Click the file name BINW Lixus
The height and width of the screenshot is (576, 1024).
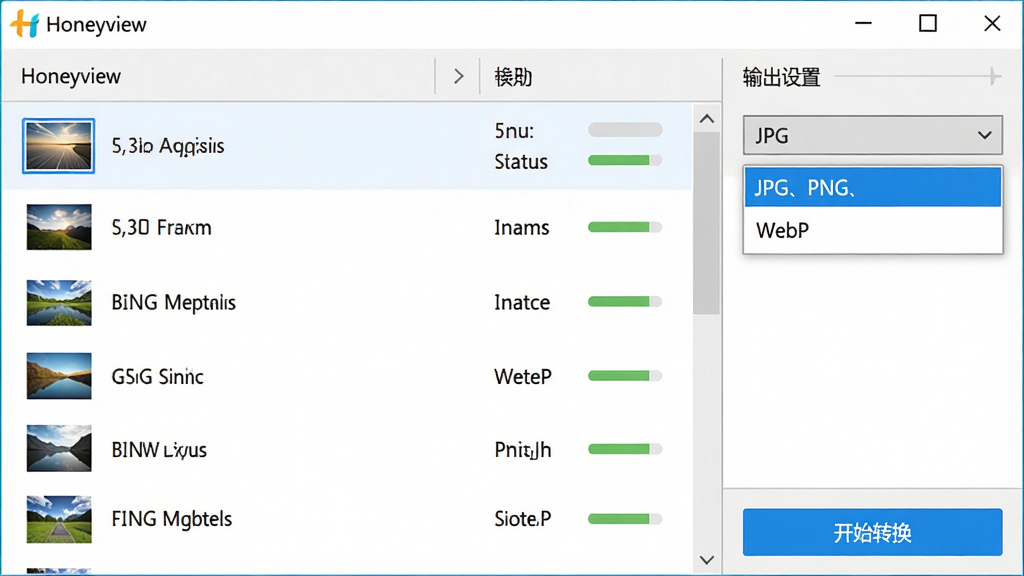click(159, 450)
